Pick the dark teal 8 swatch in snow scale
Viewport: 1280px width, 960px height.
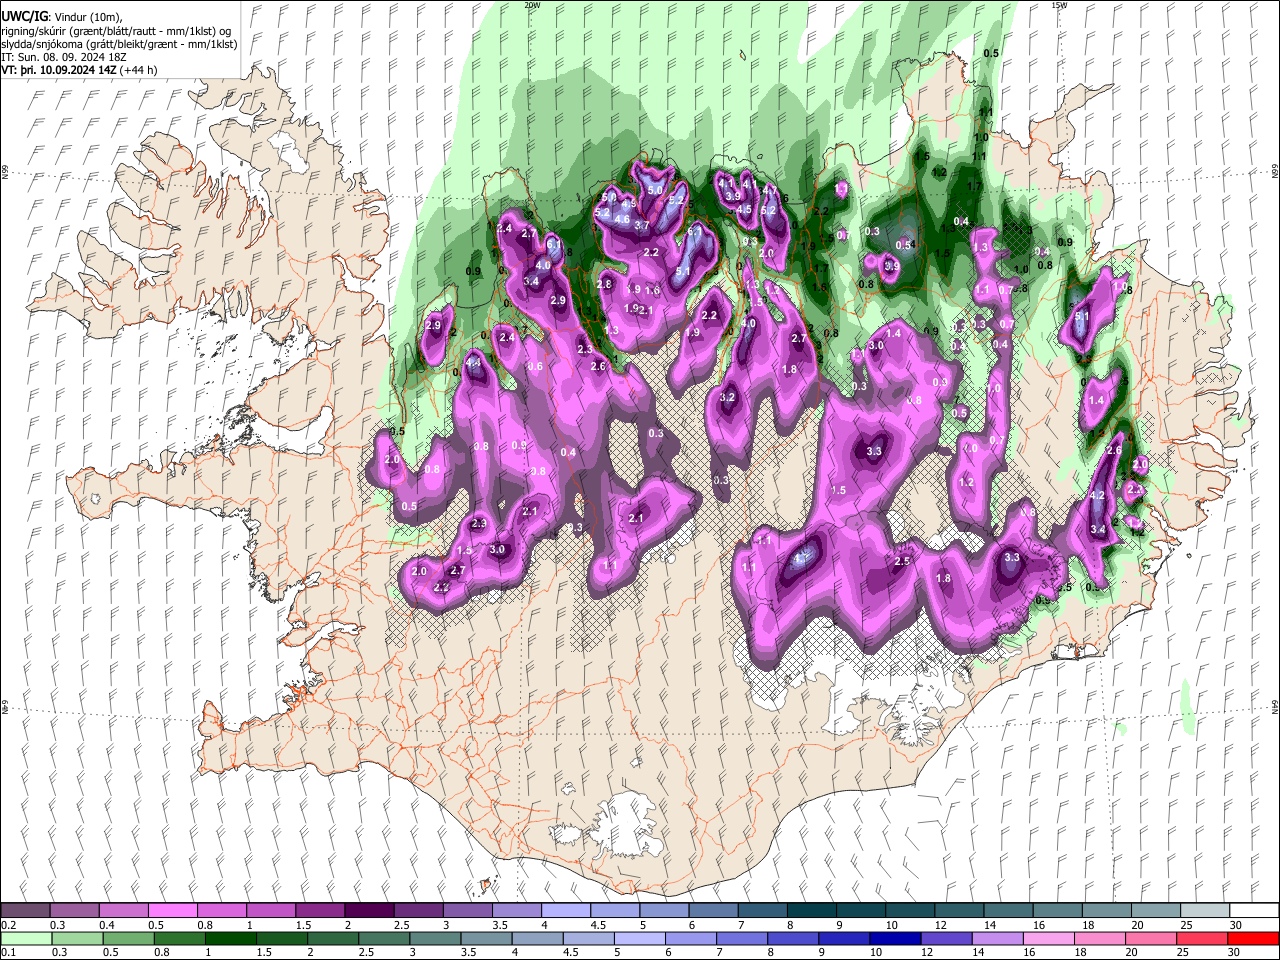(812, 911)
